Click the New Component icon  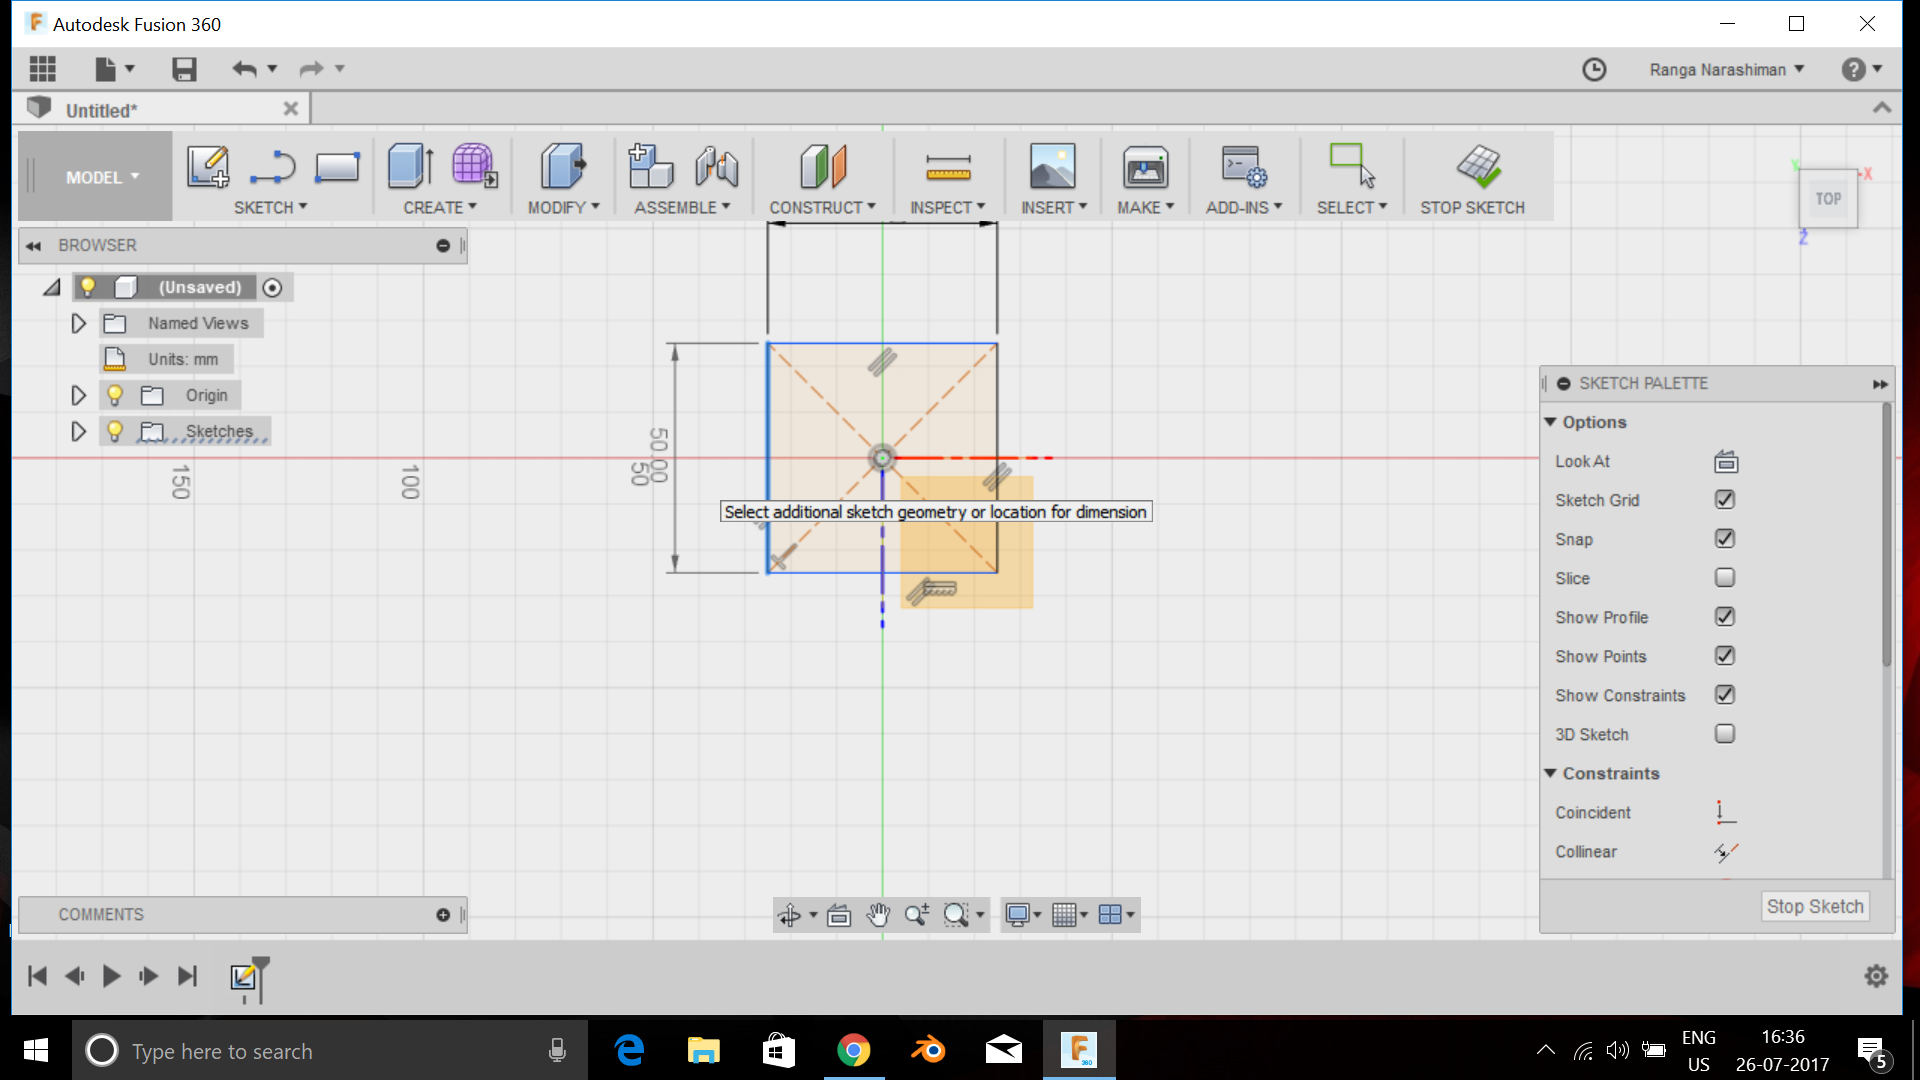(x=650, y=165)
